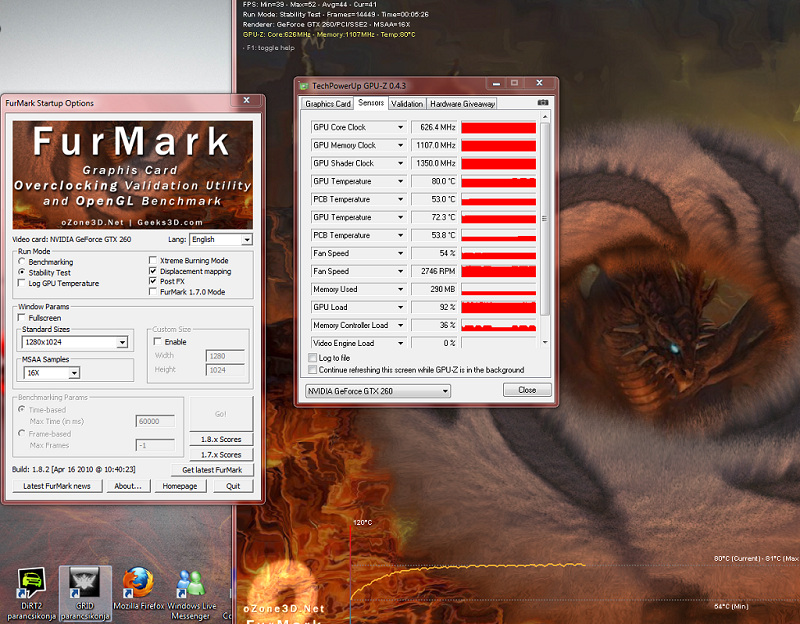Image resolution: width=800 pixels, height=624 pixels.
Task: Select Benchmarking run mode
Action: point(22,261)
